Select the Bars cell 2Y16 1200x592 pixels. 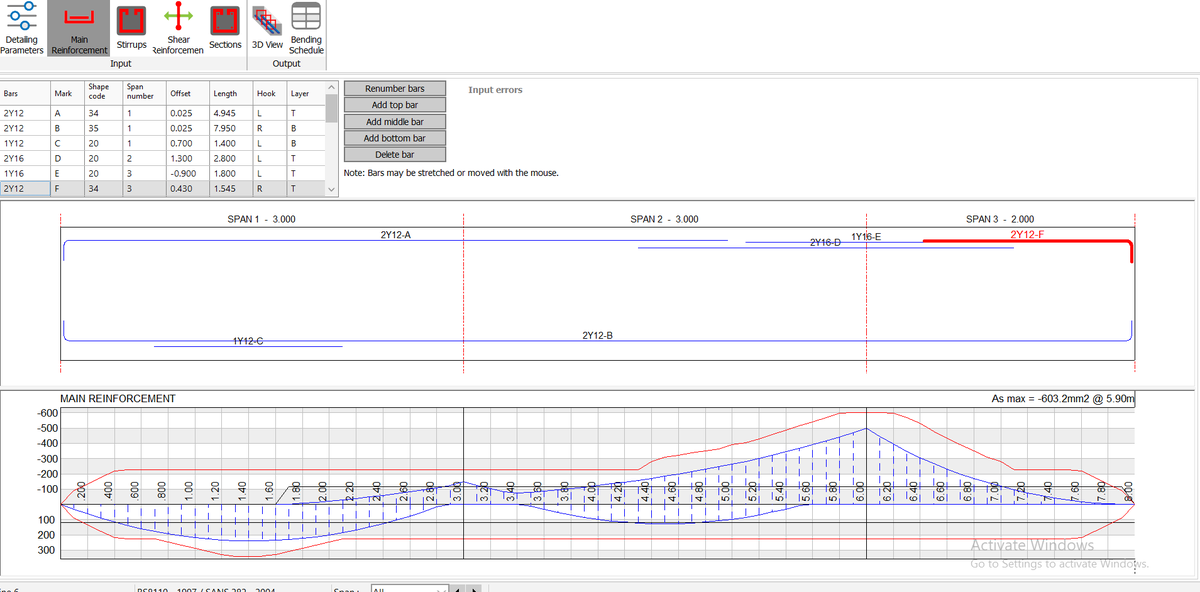pyautogui.click(x=25, y=158)
